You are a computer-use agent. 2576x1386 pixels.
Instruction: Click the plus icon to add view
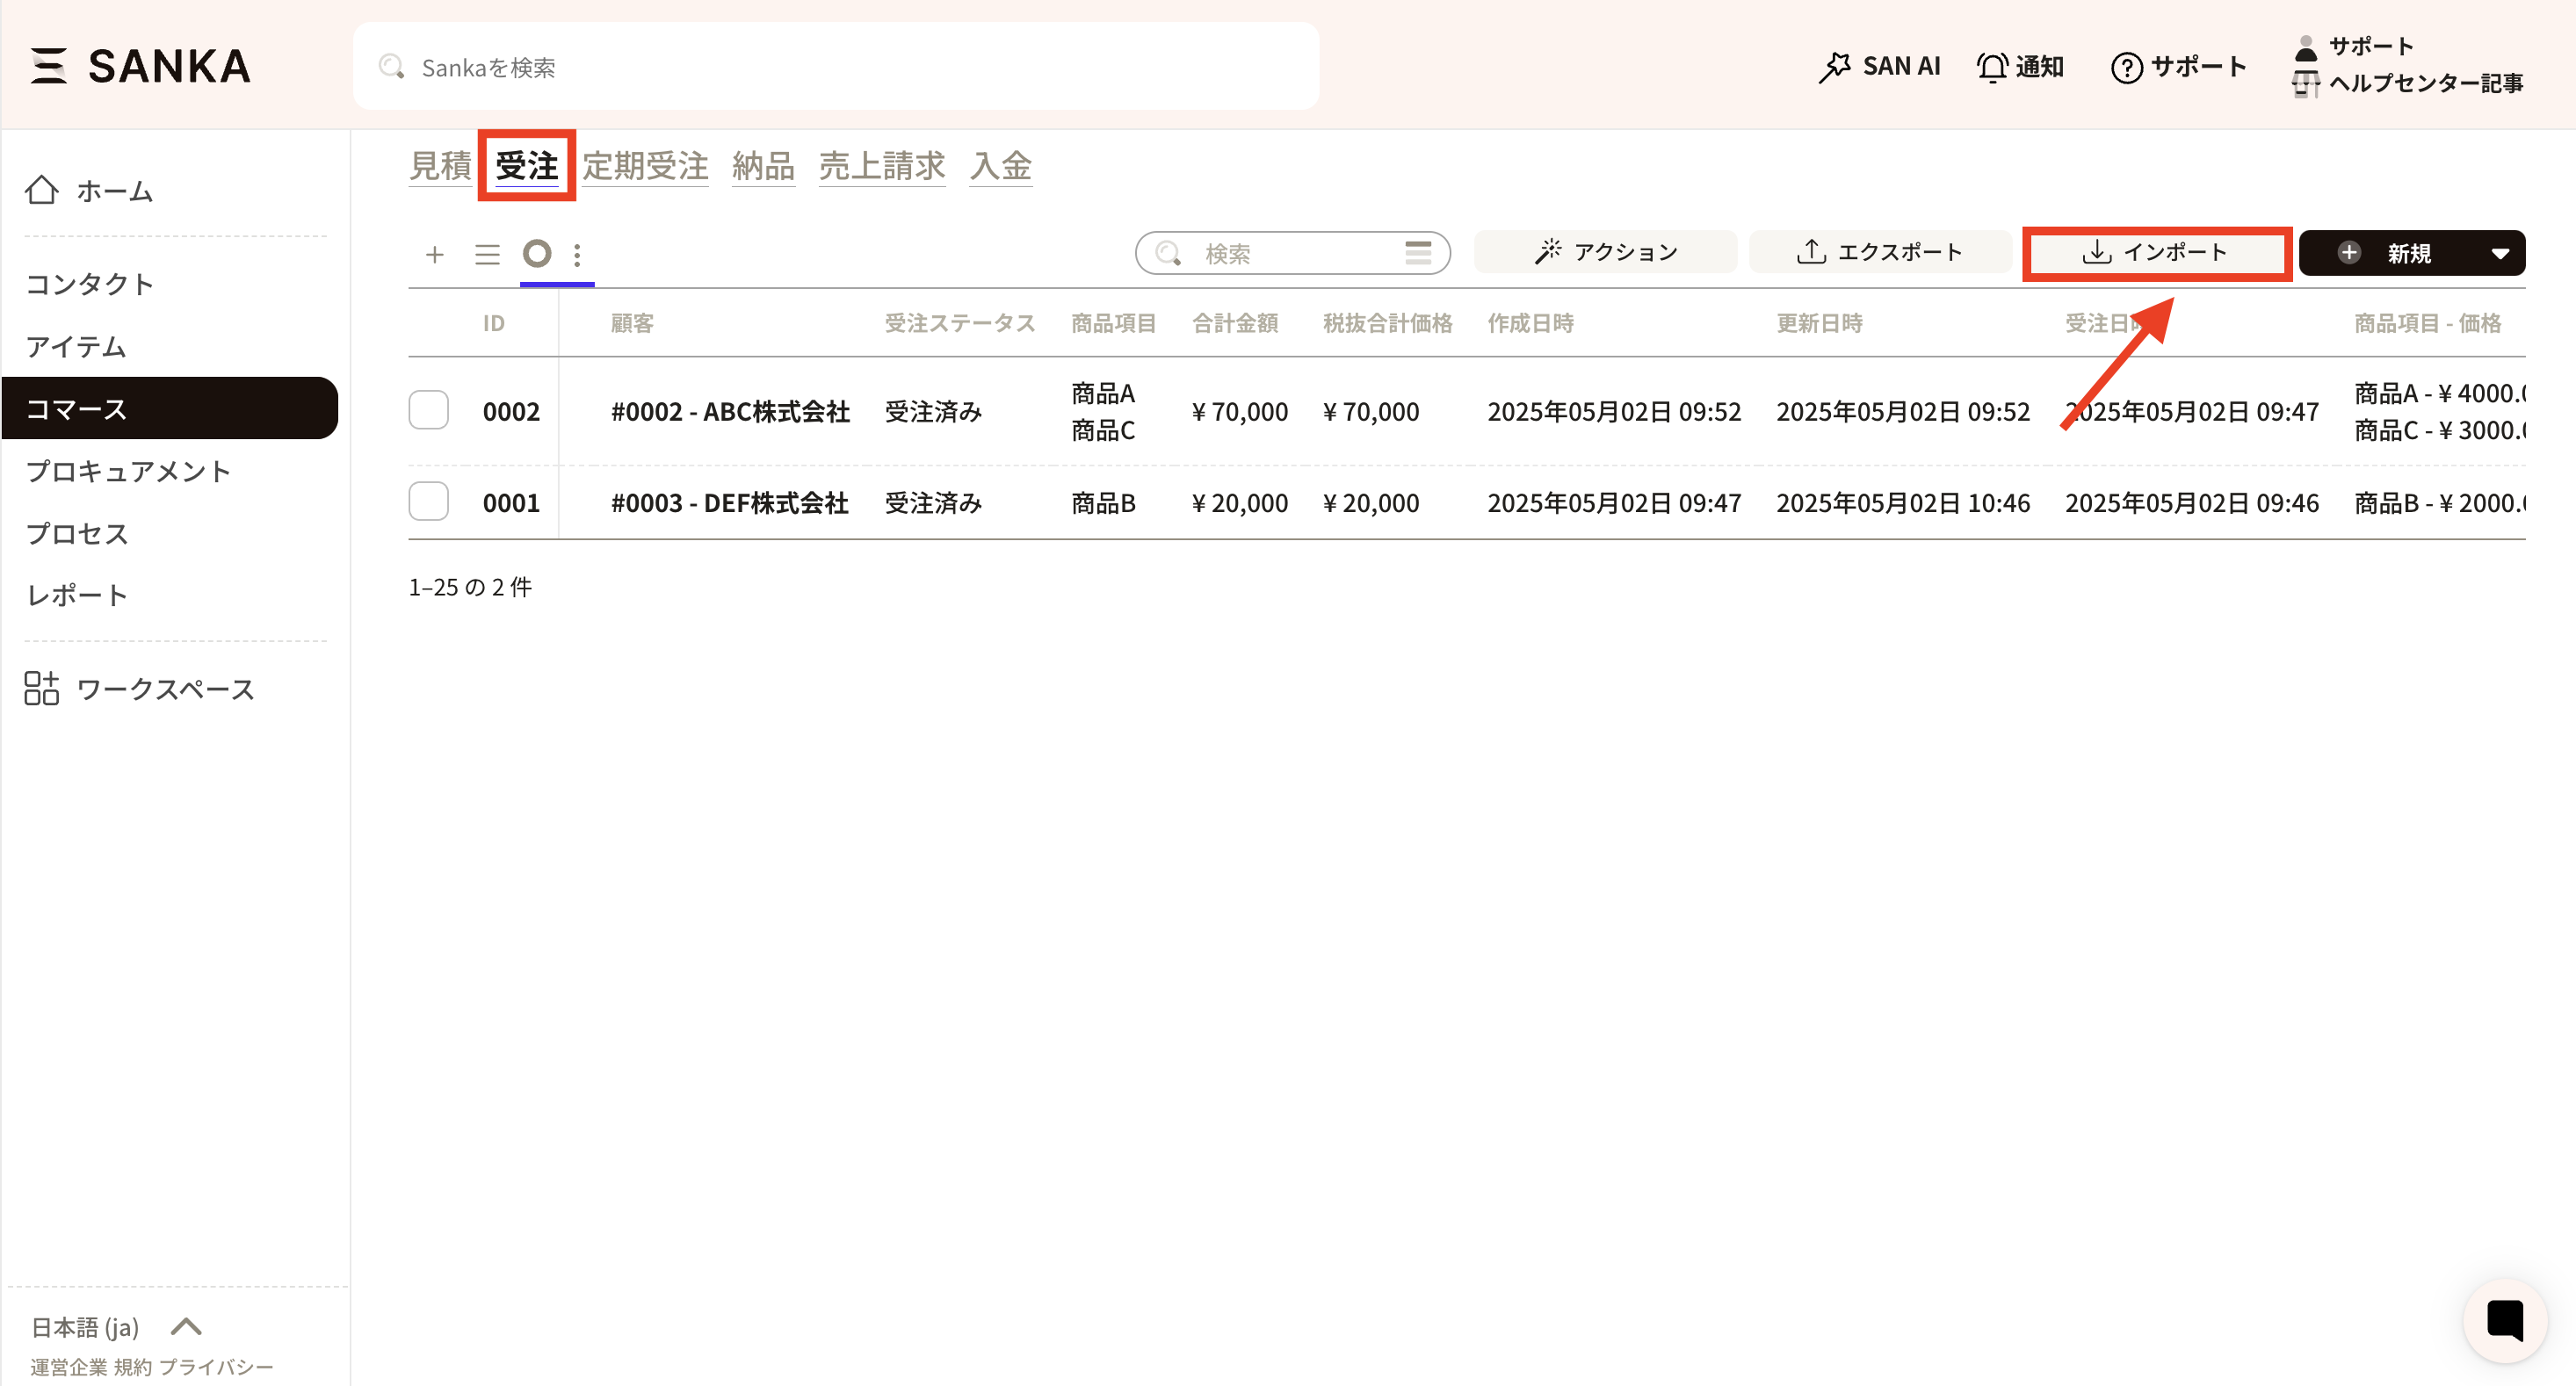point(434,254)
